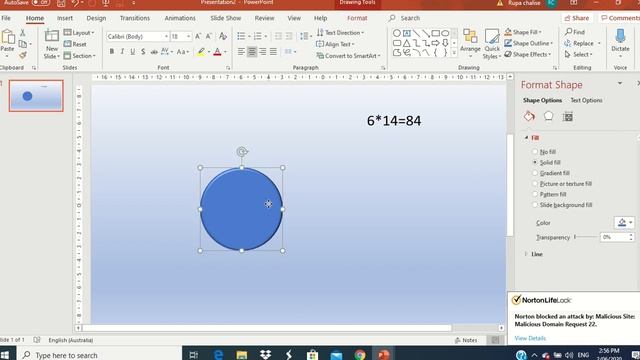640x360 pixels.
Task: Open Norton View Details link
Action: [x=530, y=338]
